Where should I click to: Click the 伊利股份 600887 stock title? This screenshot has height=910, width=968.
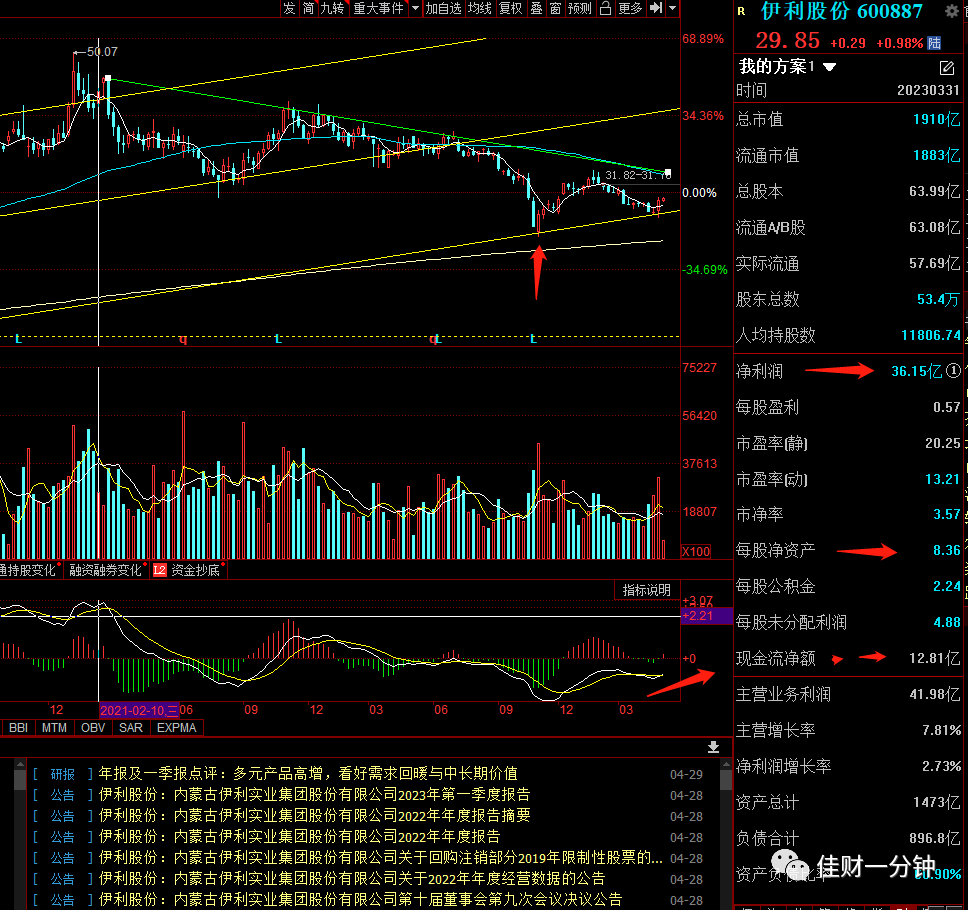842,11
